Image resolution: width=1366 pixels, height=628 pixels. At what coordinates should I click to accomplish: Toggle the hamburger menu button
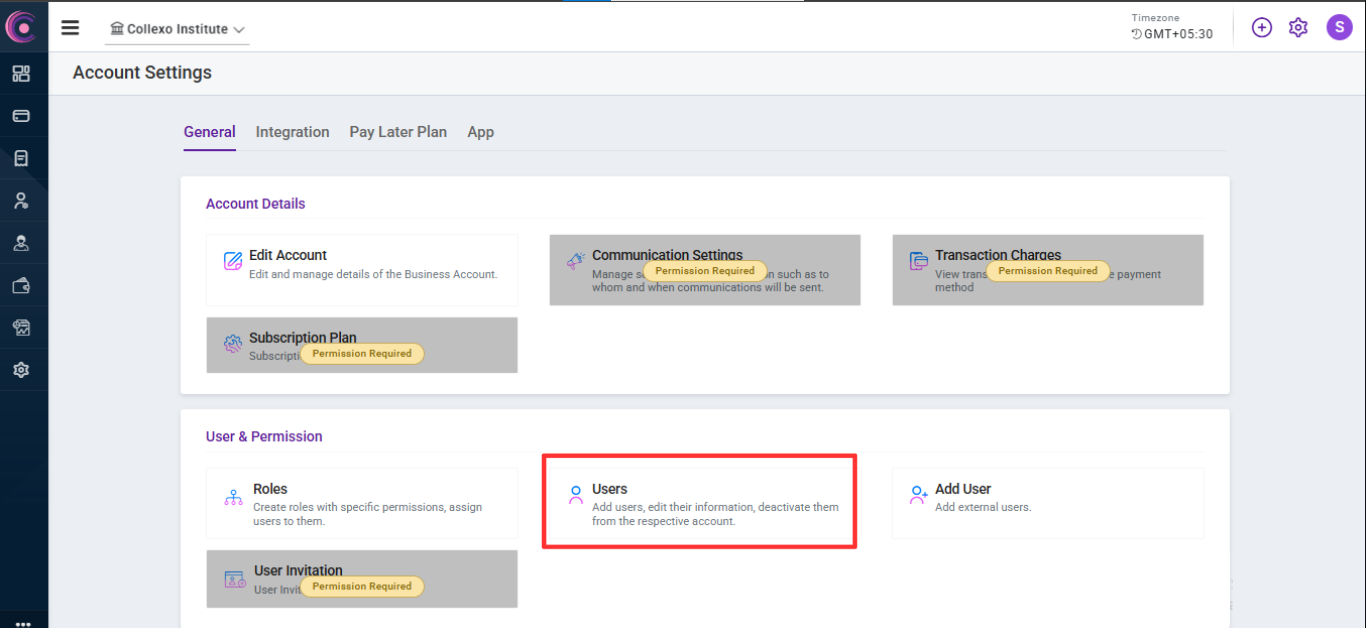pos(70,28)
